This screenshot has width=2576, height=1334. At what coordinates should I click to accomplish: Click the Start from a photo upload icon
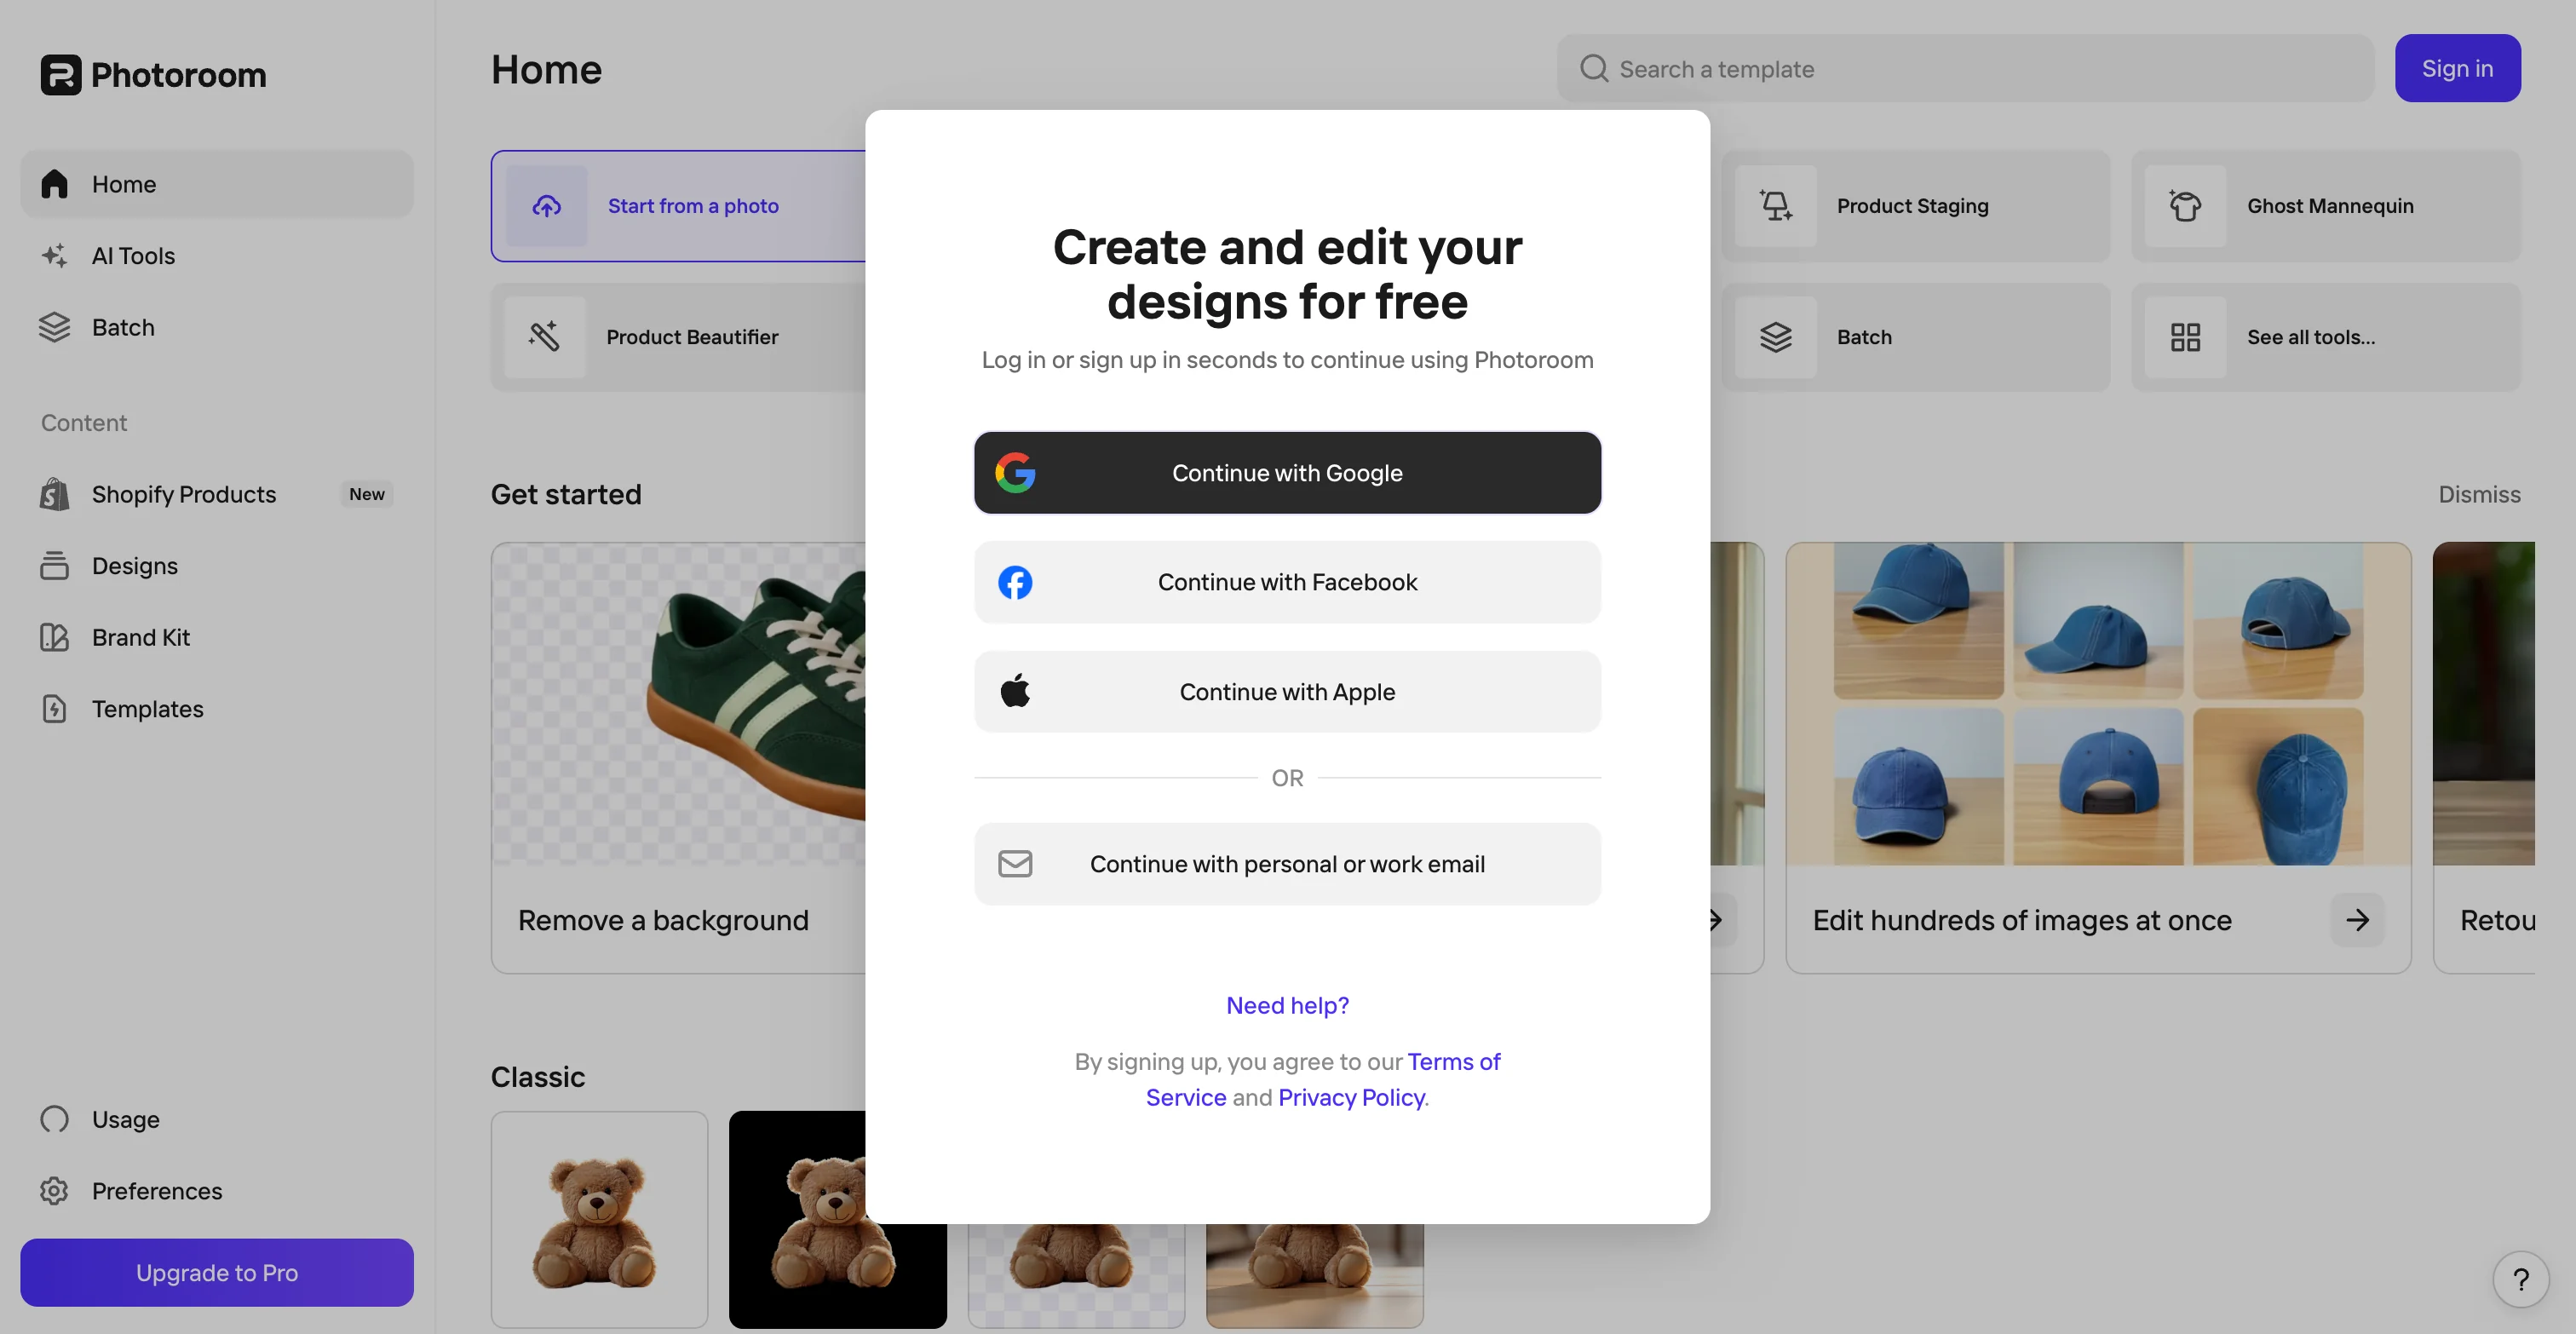[x=546, y=206]
